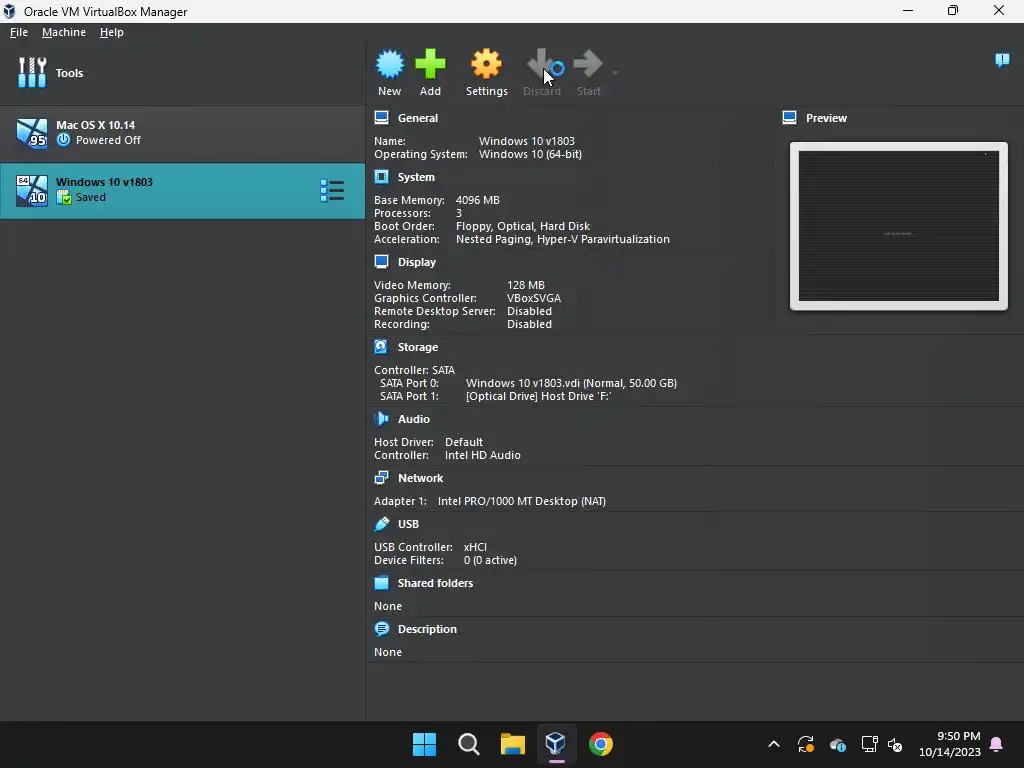Click the Intel HD Audio controller value
Image resolution: width=1024 pixels, height=768 pixels.
(x=483, y=455)
